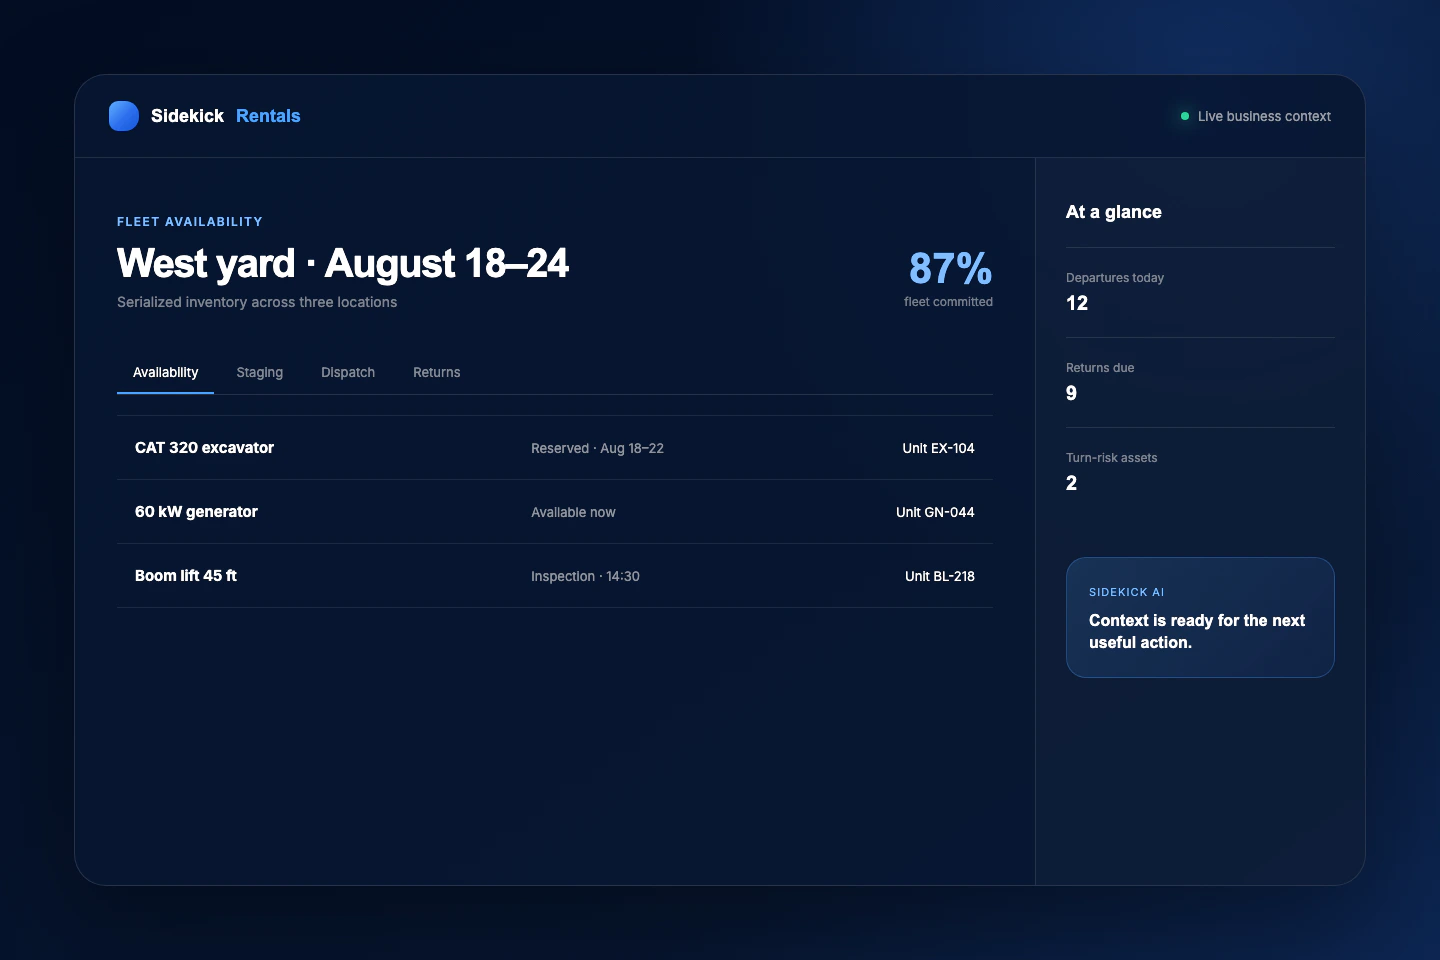Click the Rentals header link
1440x960 pixels.
point(268,116)
